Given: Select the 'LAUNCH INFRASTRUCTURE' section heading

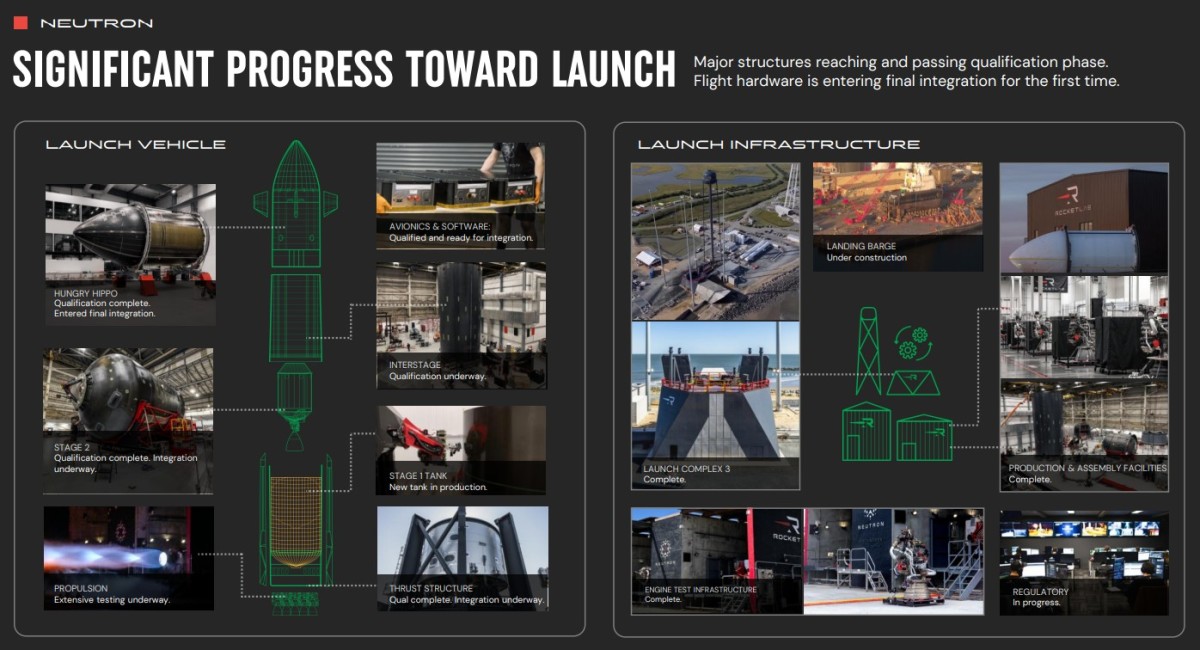Looking at the screenshot, I should point(779,145).
